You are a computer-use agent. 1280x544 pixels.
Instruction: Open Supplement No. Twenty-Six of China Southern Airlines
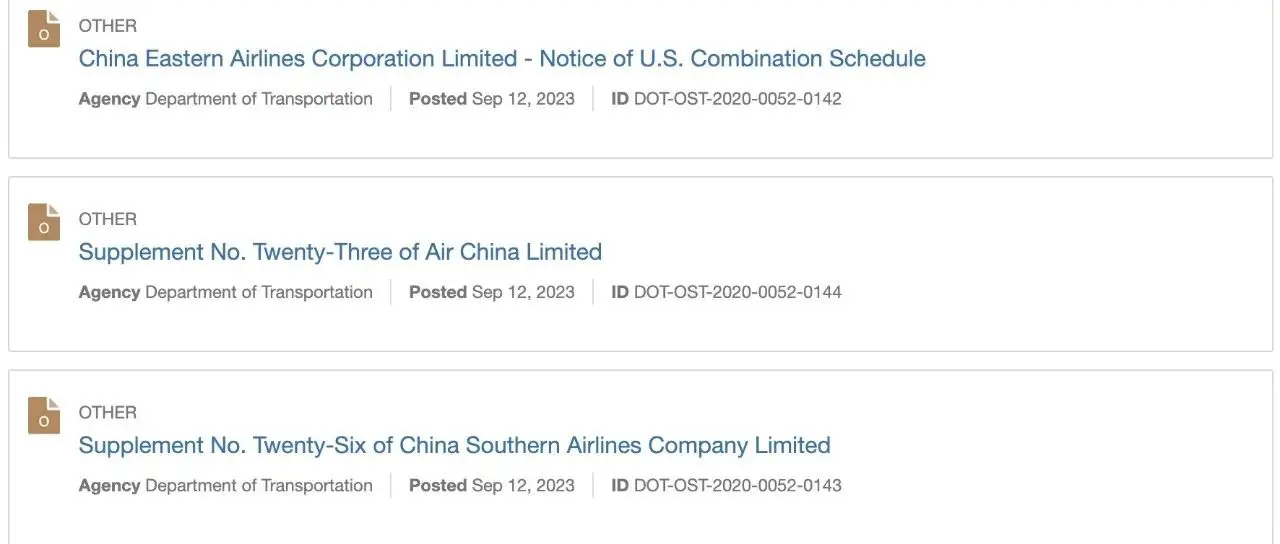pos(455,445)
